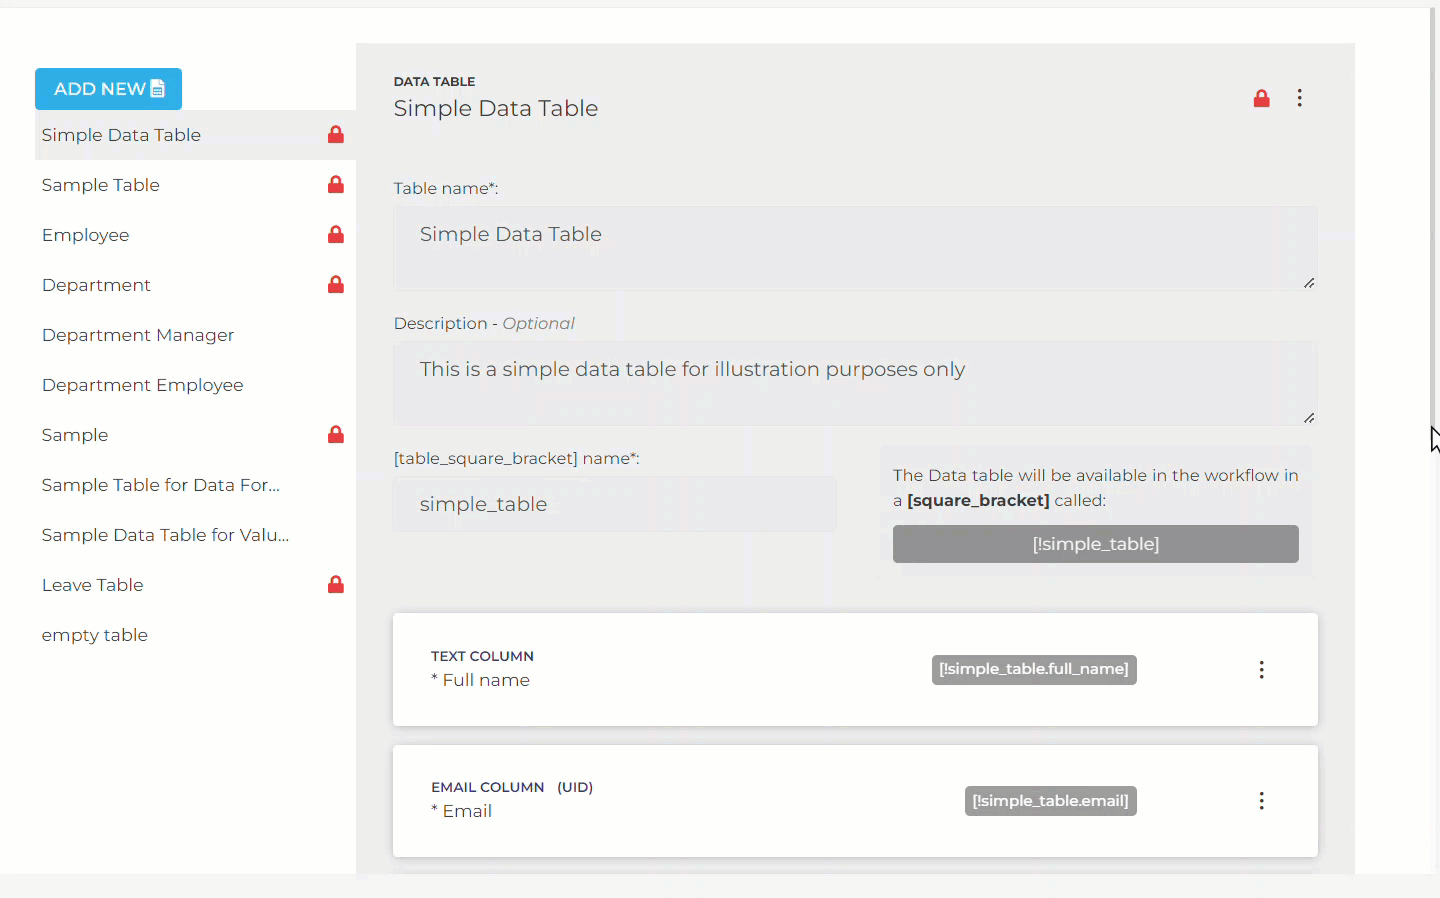Select empty table from the sidebar list
Viewport: 1440px width, 898px height.
point(94,634)
